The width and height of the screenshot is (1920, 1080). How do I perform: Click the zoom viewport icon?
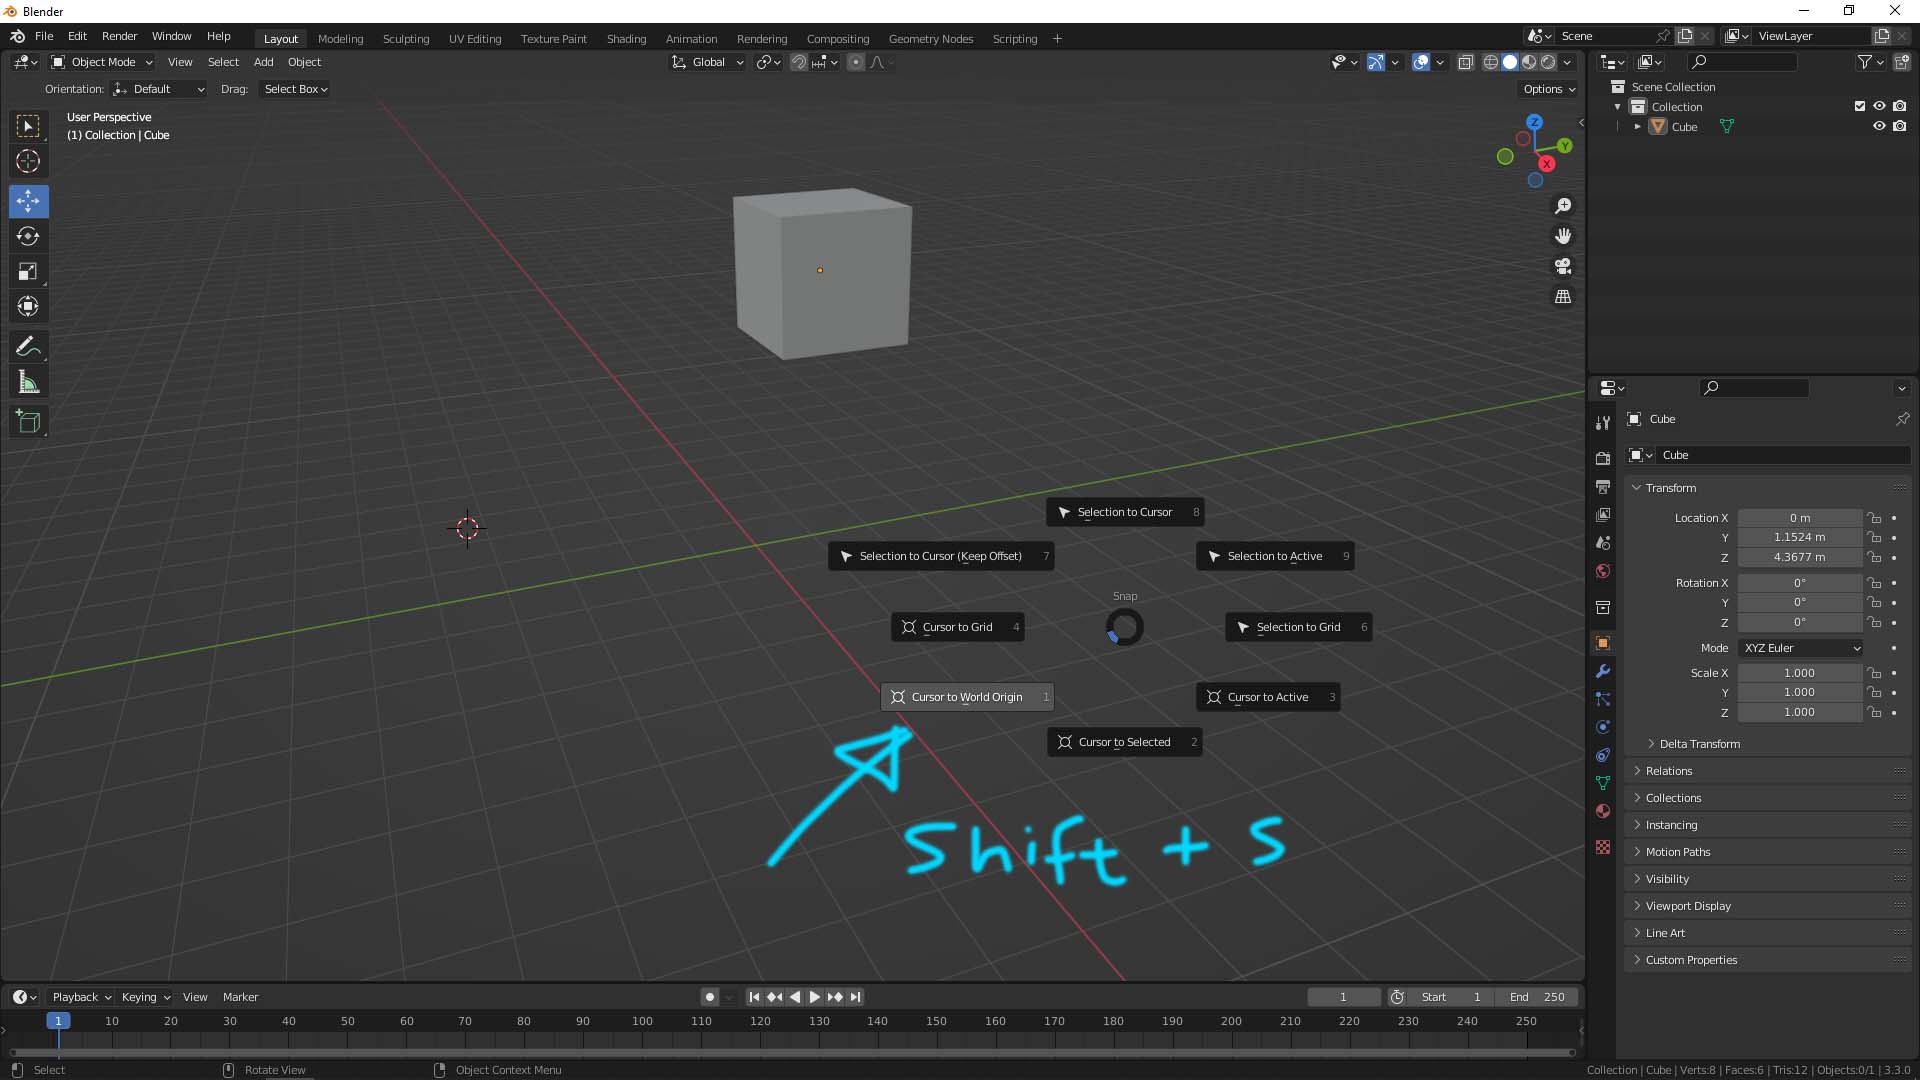click(1563, 206)
